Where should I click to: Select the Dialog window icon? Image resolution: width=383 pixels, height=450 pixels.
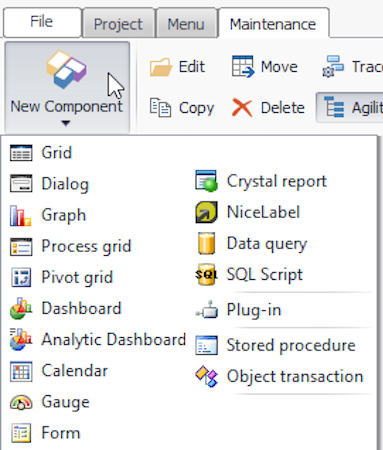(x=21, y=184)
